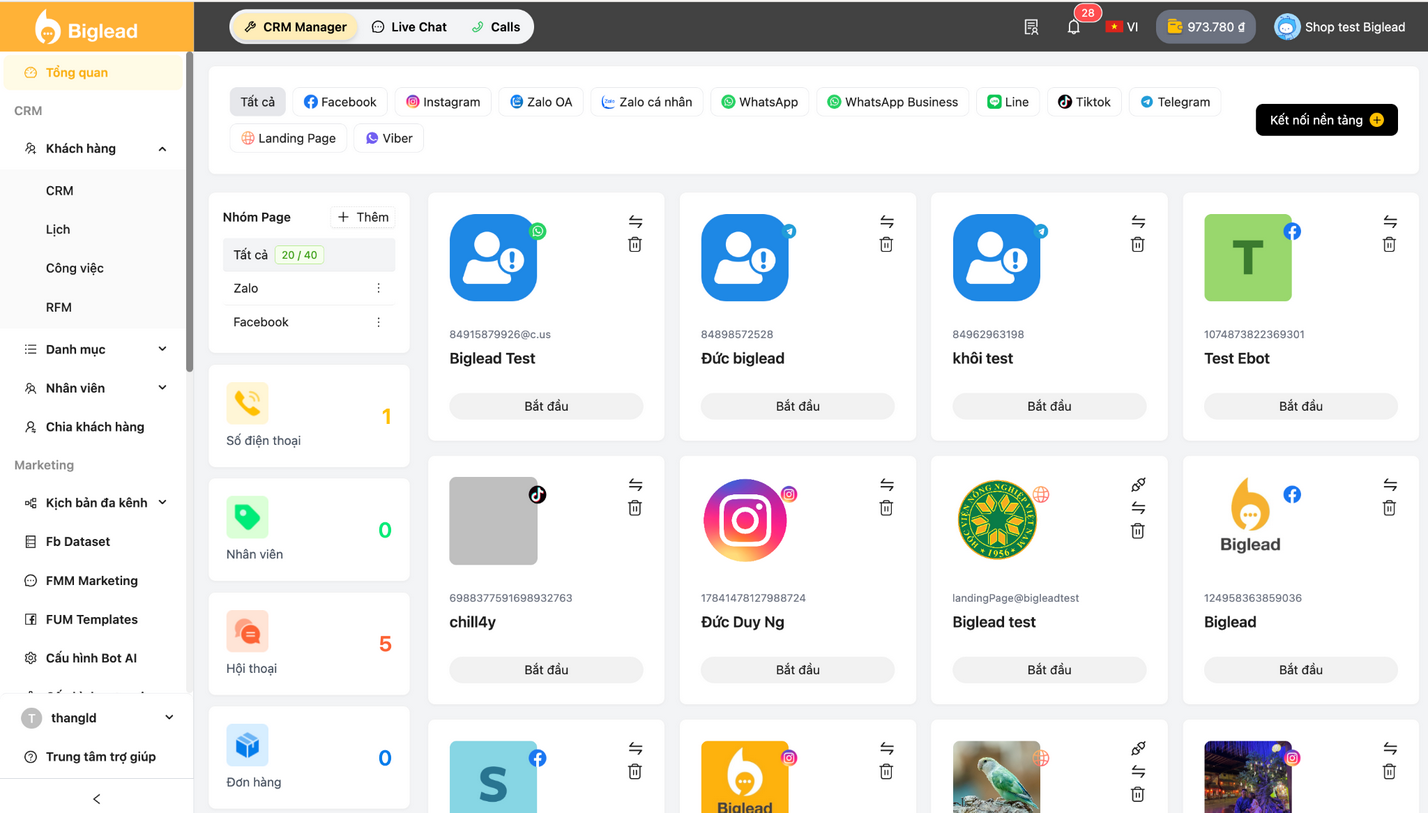Filter by Line platform

(1008, 102)
